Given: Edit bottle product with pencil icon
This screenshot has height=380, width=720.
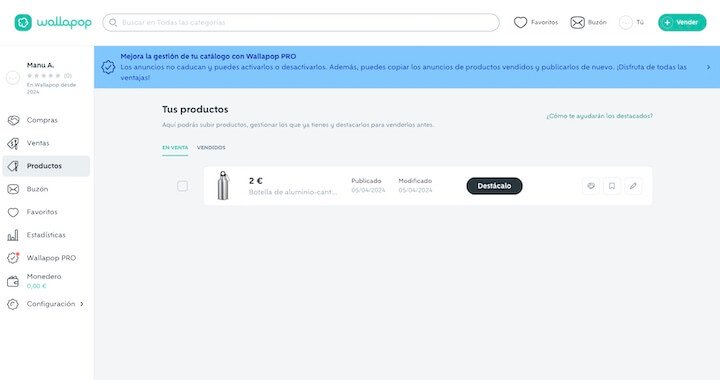Looking at the screenshot, I should coord(633,186).
